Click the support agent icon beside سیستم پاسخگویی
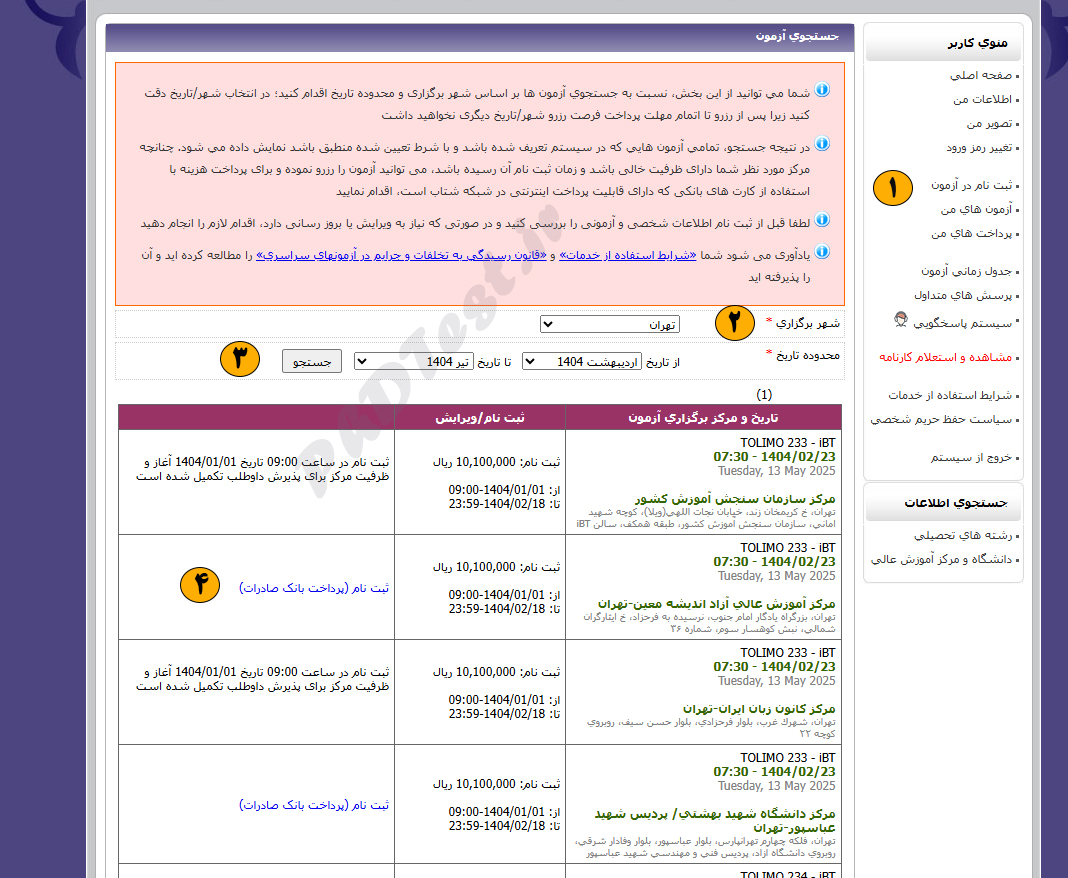Image resolution: width=1068 pixels, height=878 pixels. coord(901,319)
